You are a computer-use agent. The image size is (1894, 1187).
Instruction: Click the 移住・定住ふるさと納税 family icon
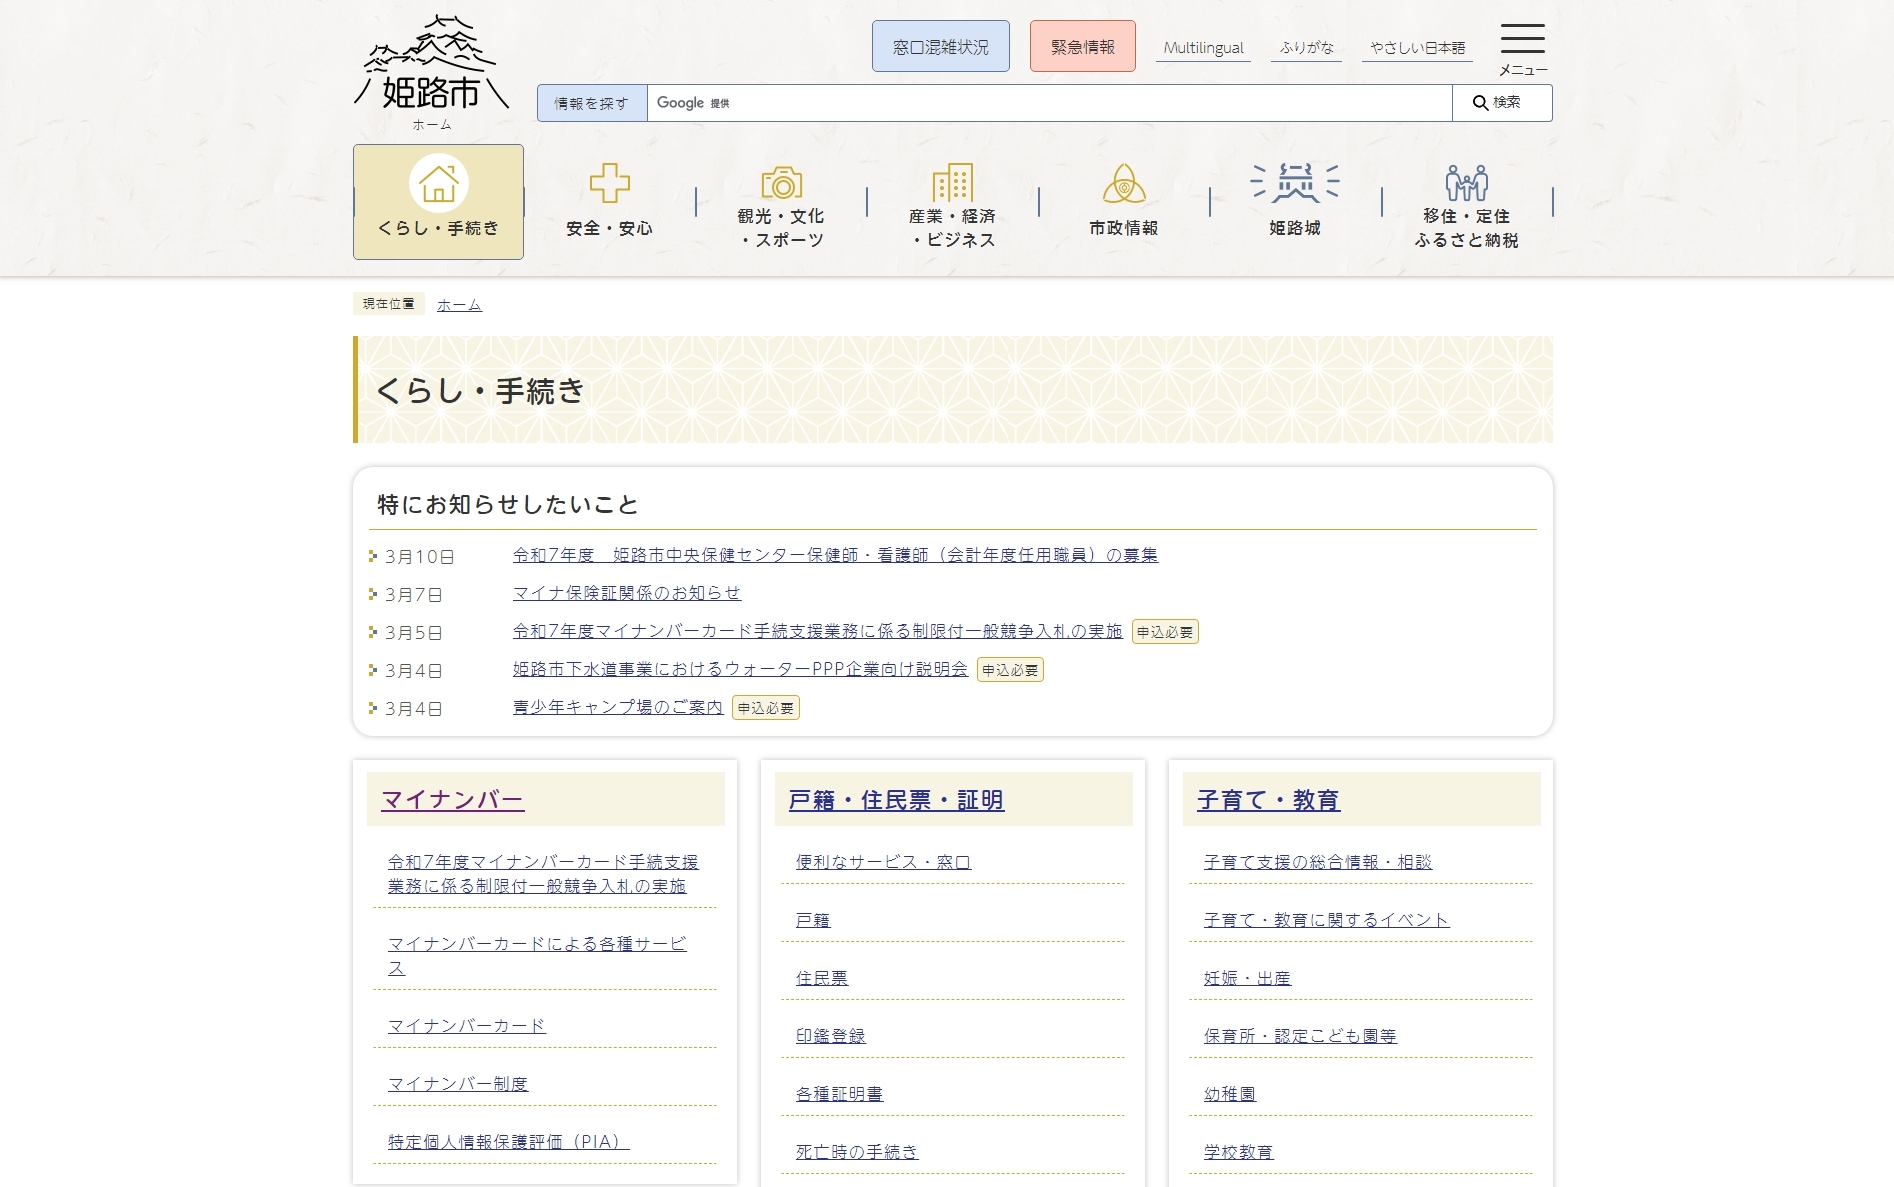tap(1465, 183)
